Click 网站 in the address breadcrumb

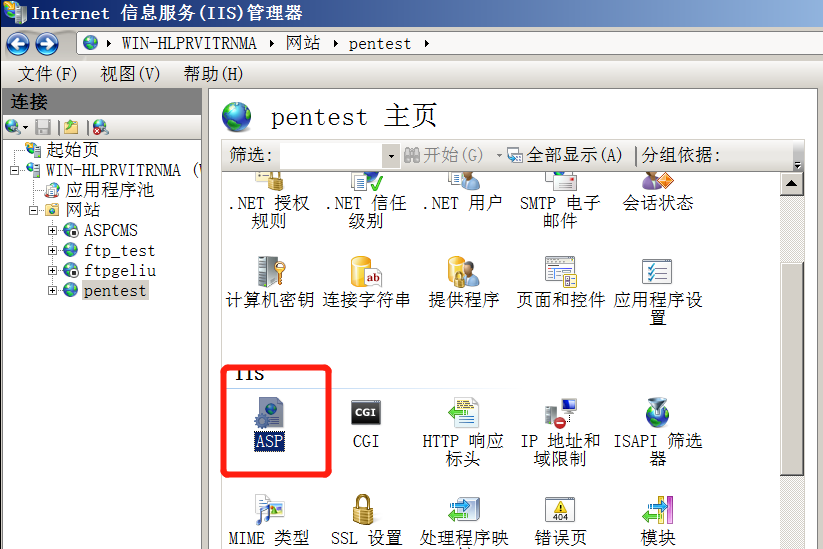[x=303, y=43]
